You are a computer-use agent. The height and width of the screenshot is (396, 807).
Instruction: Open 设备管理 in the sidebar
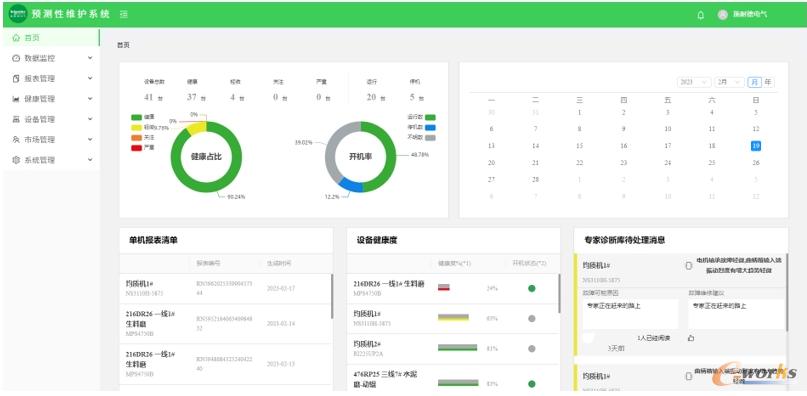pos(51,119)
